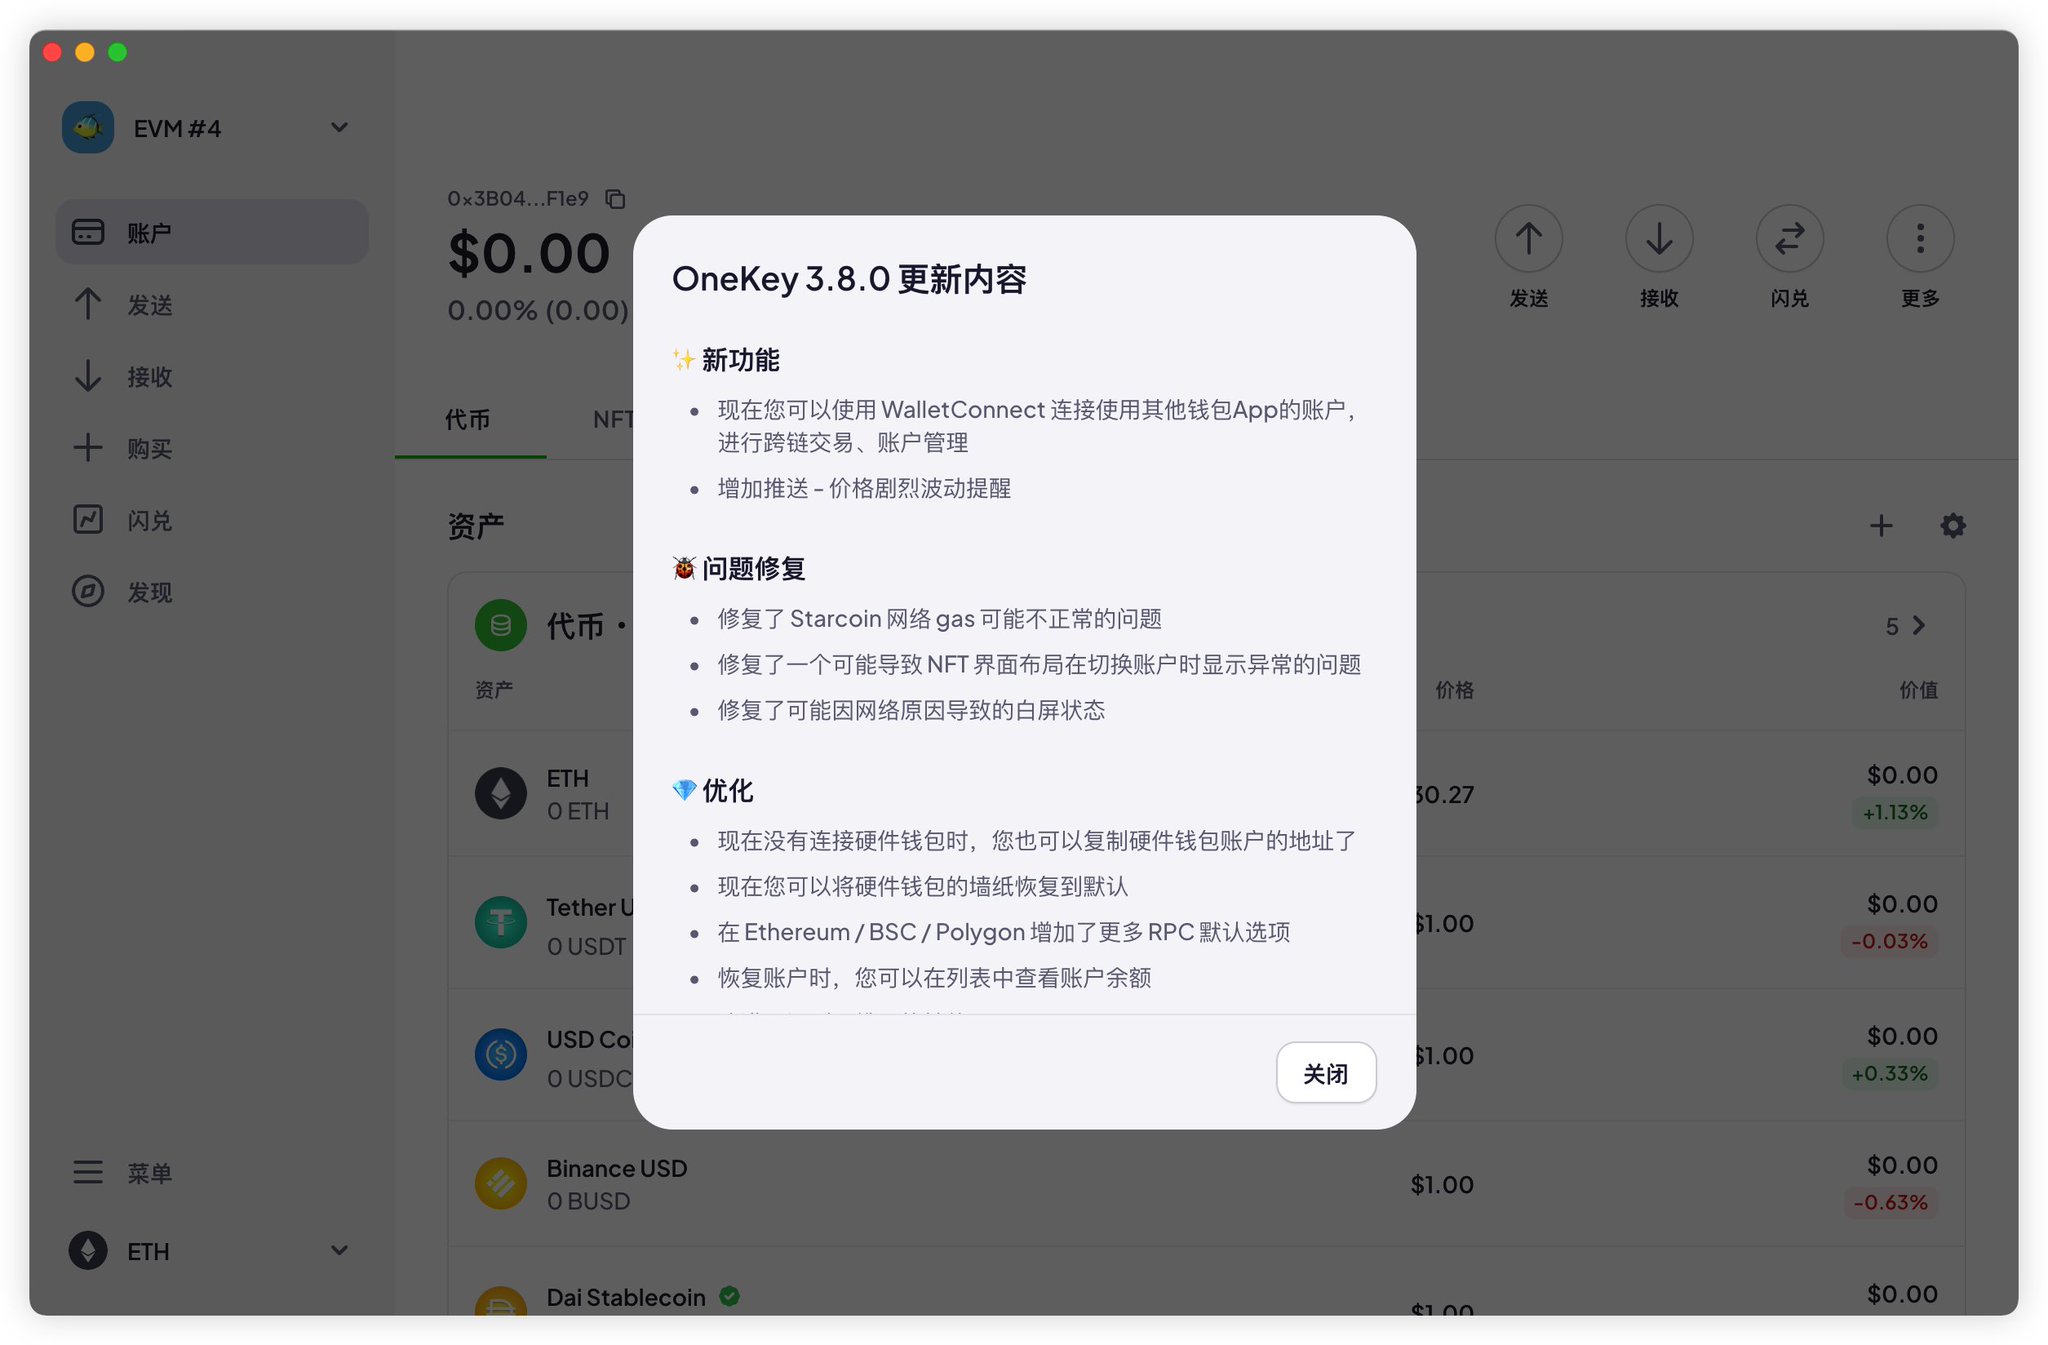This screenshot has width=2048, height=1345.
Task: Open 发现 in the sidebar
Action: coord(212,593)
